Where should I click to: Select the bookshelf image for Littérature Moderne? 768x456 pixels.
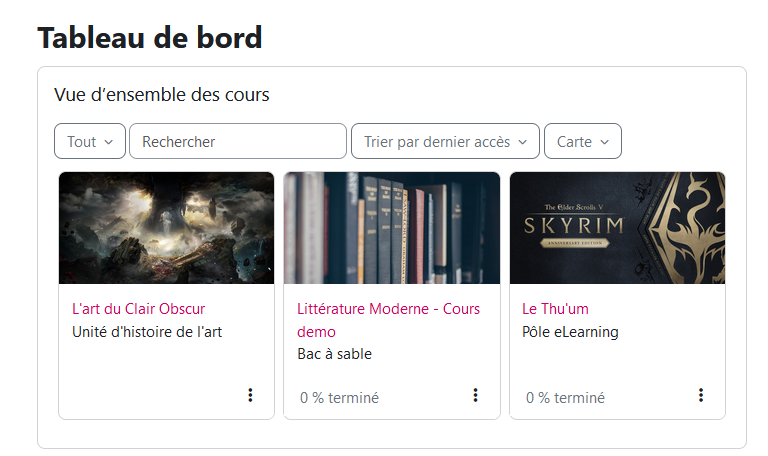click(x=392, y=228)
